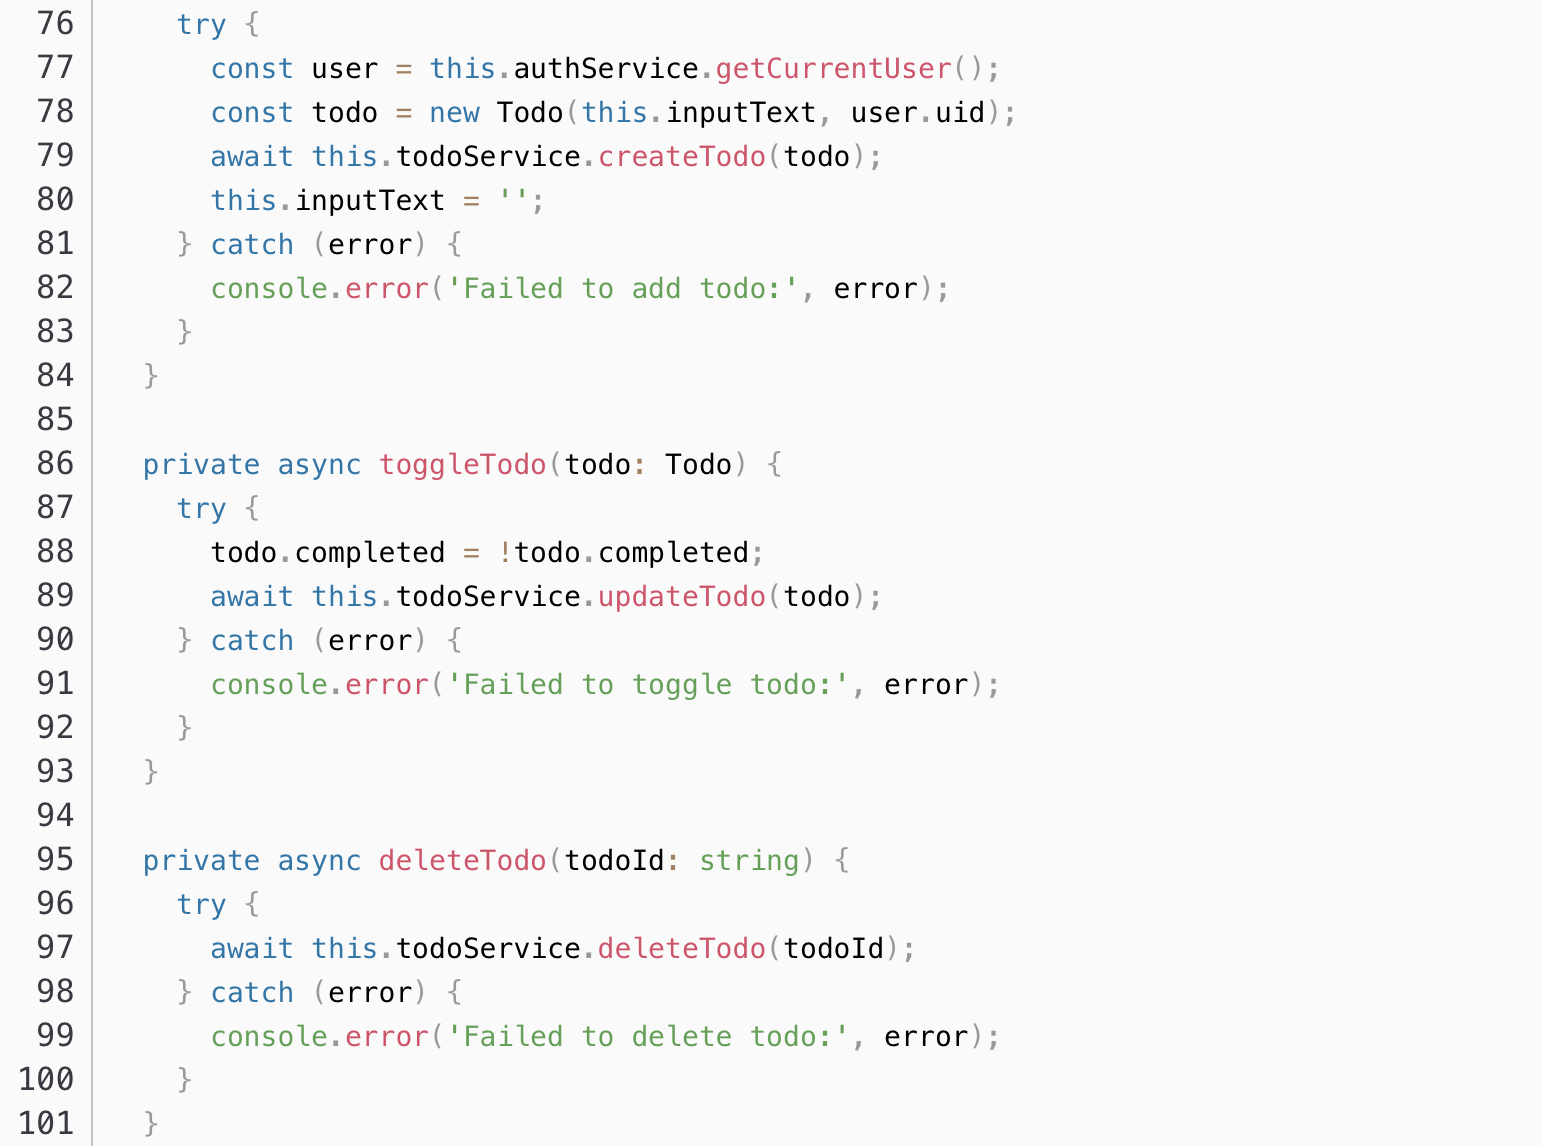
Task: Select line number 85 in the gutter
Action: [55, 419]
